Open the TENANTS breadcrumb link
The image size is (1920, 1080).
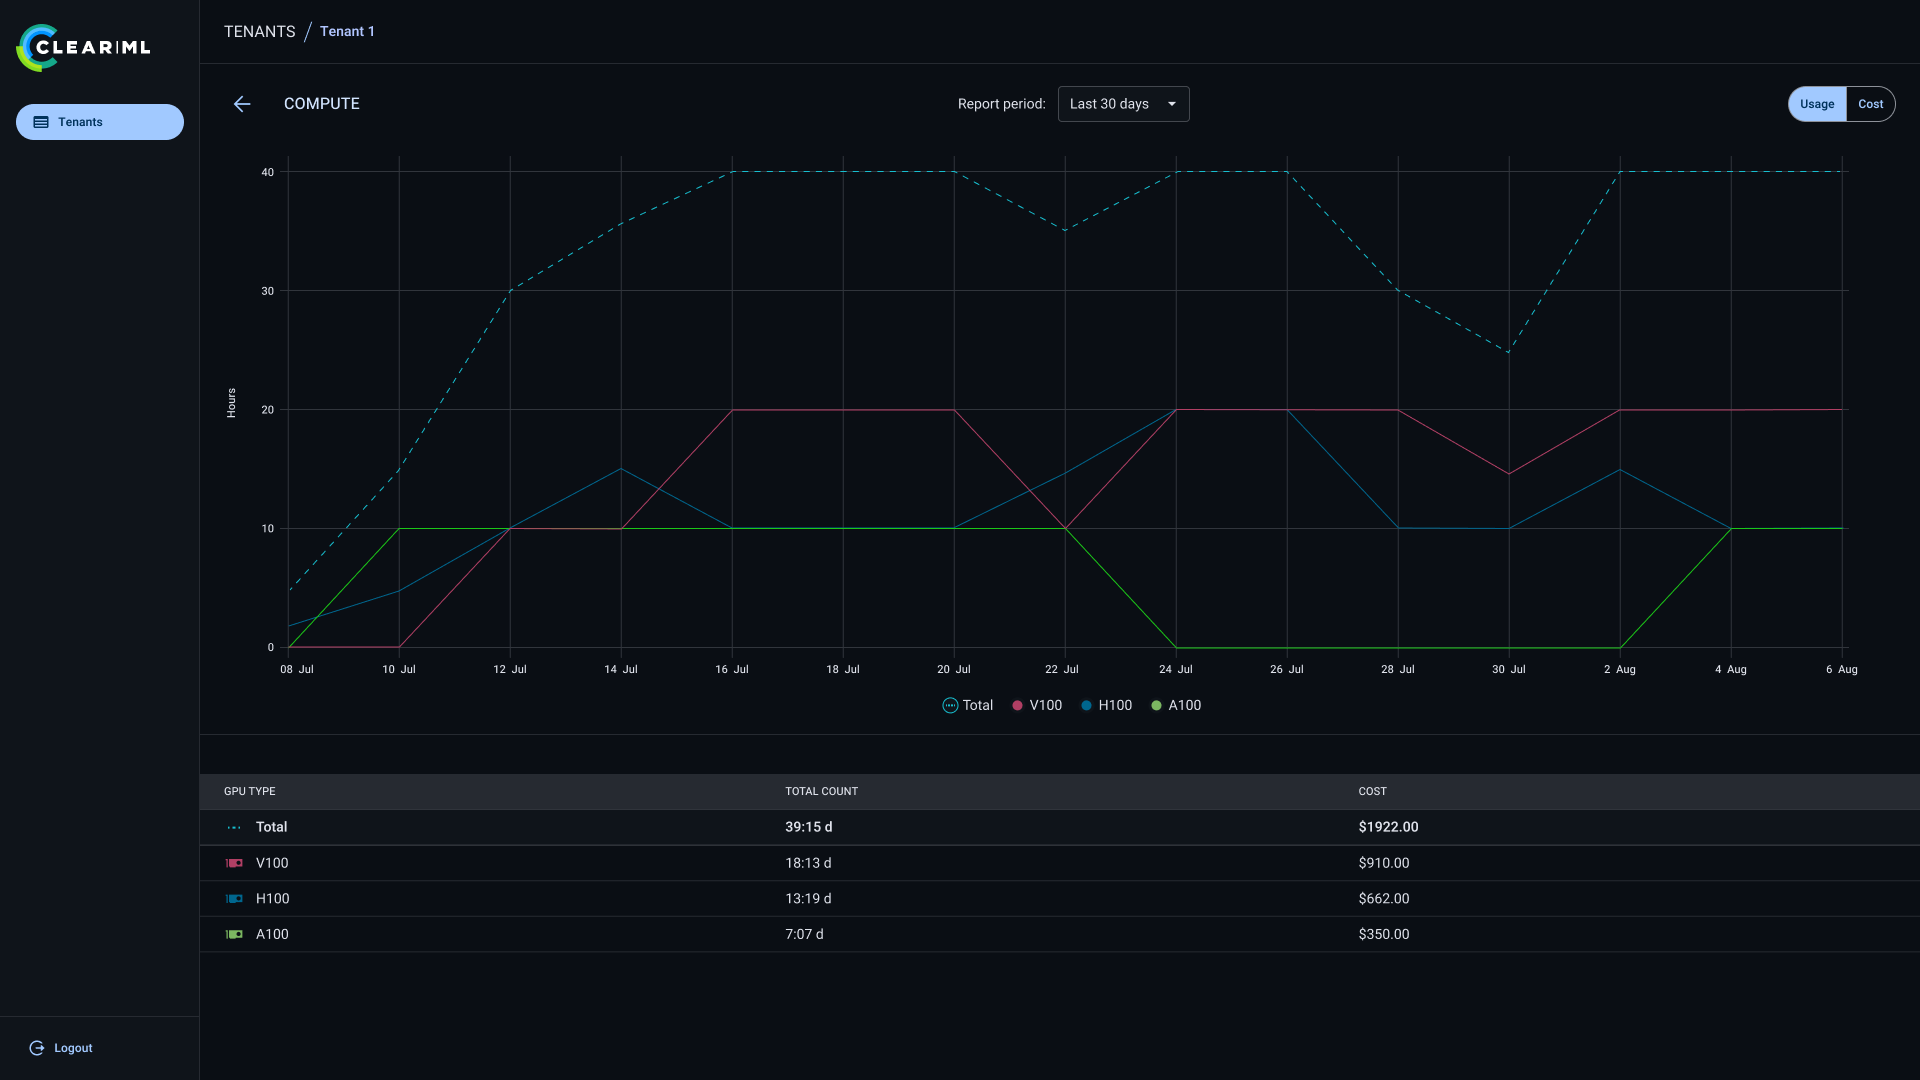(259, 32)
